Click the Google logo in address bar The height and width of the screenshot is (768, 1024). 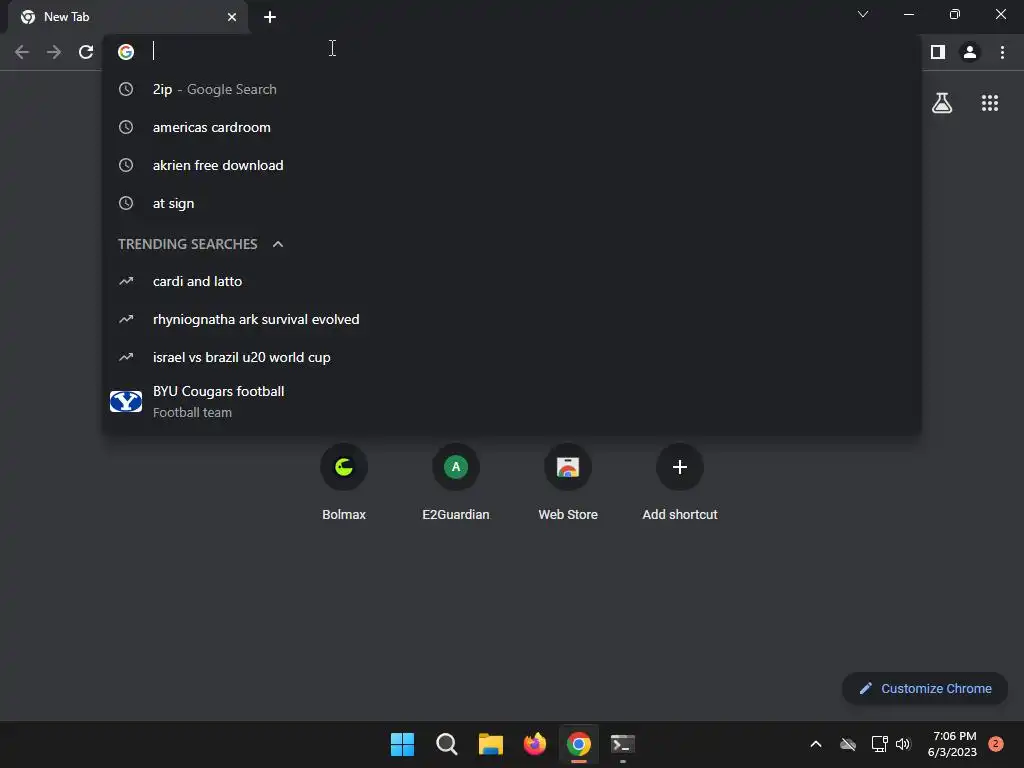click(x=126, y=52)
